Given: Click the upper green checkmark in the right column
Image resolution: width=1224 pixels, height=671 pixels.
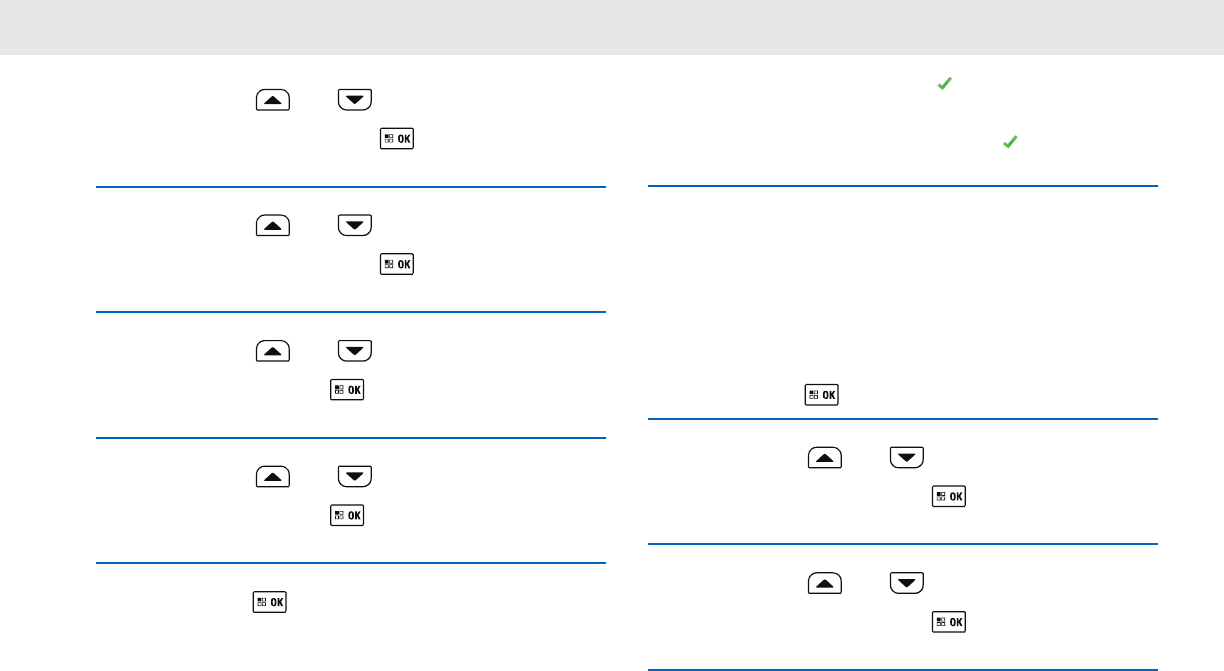Looking at the screenshot, I should coord(942,87).
